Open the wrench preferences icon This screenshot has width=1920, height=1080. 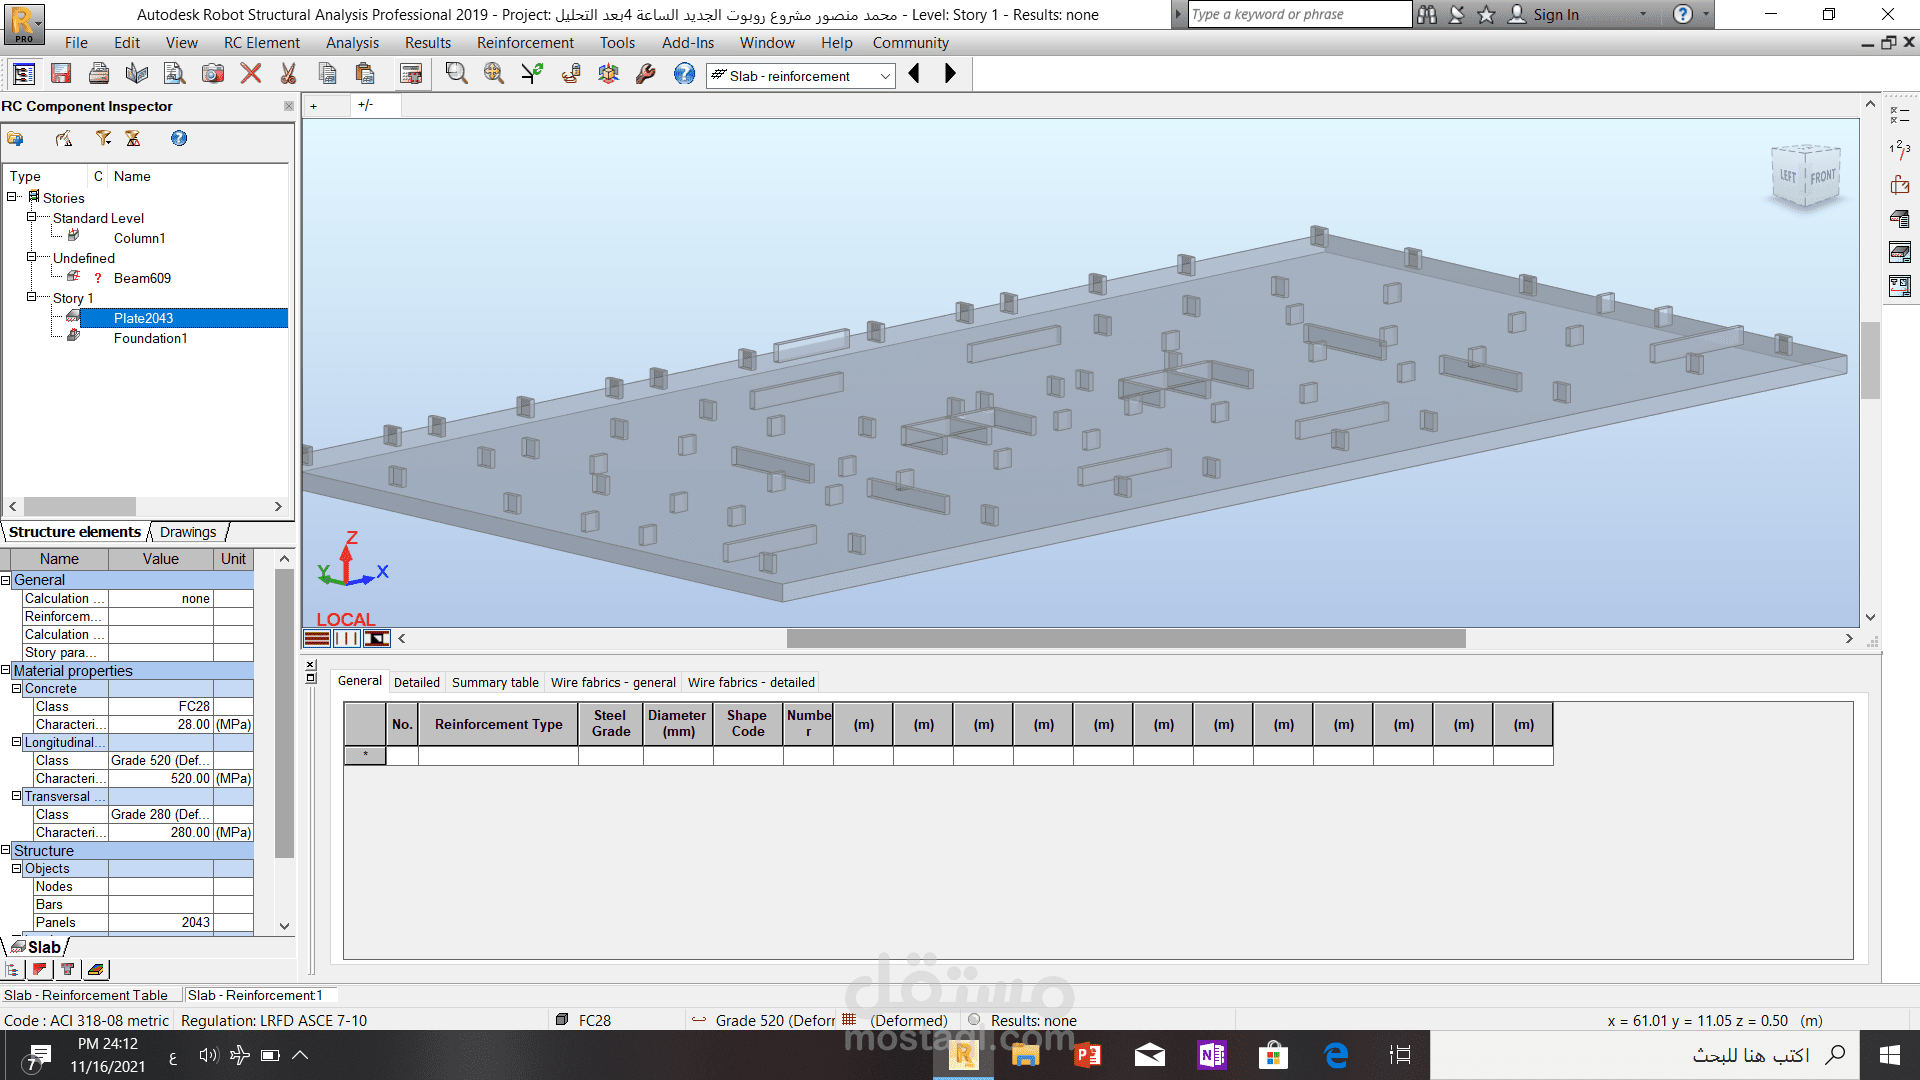point(646,74)
